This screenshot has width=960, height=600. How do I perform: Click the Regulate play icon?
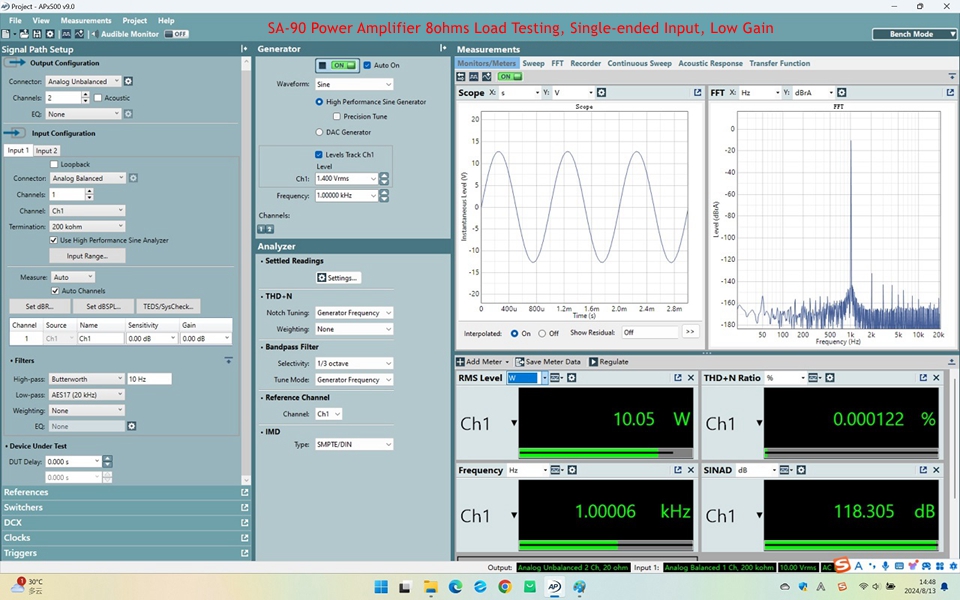tap(593, 362)
